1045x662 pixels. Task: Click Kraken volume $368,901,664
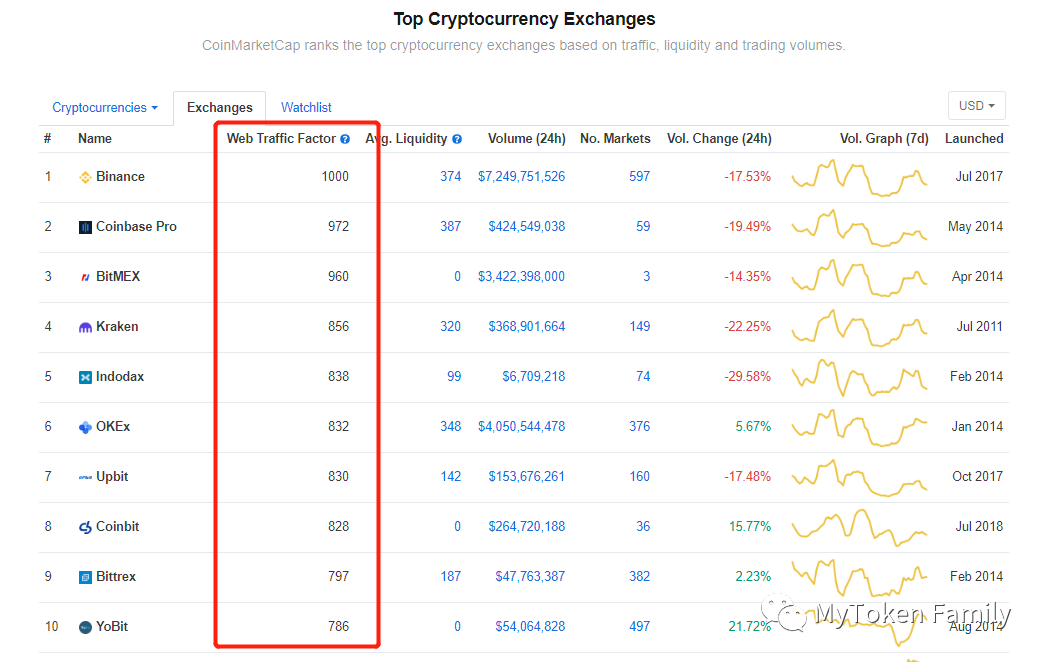tap(526, 327)
